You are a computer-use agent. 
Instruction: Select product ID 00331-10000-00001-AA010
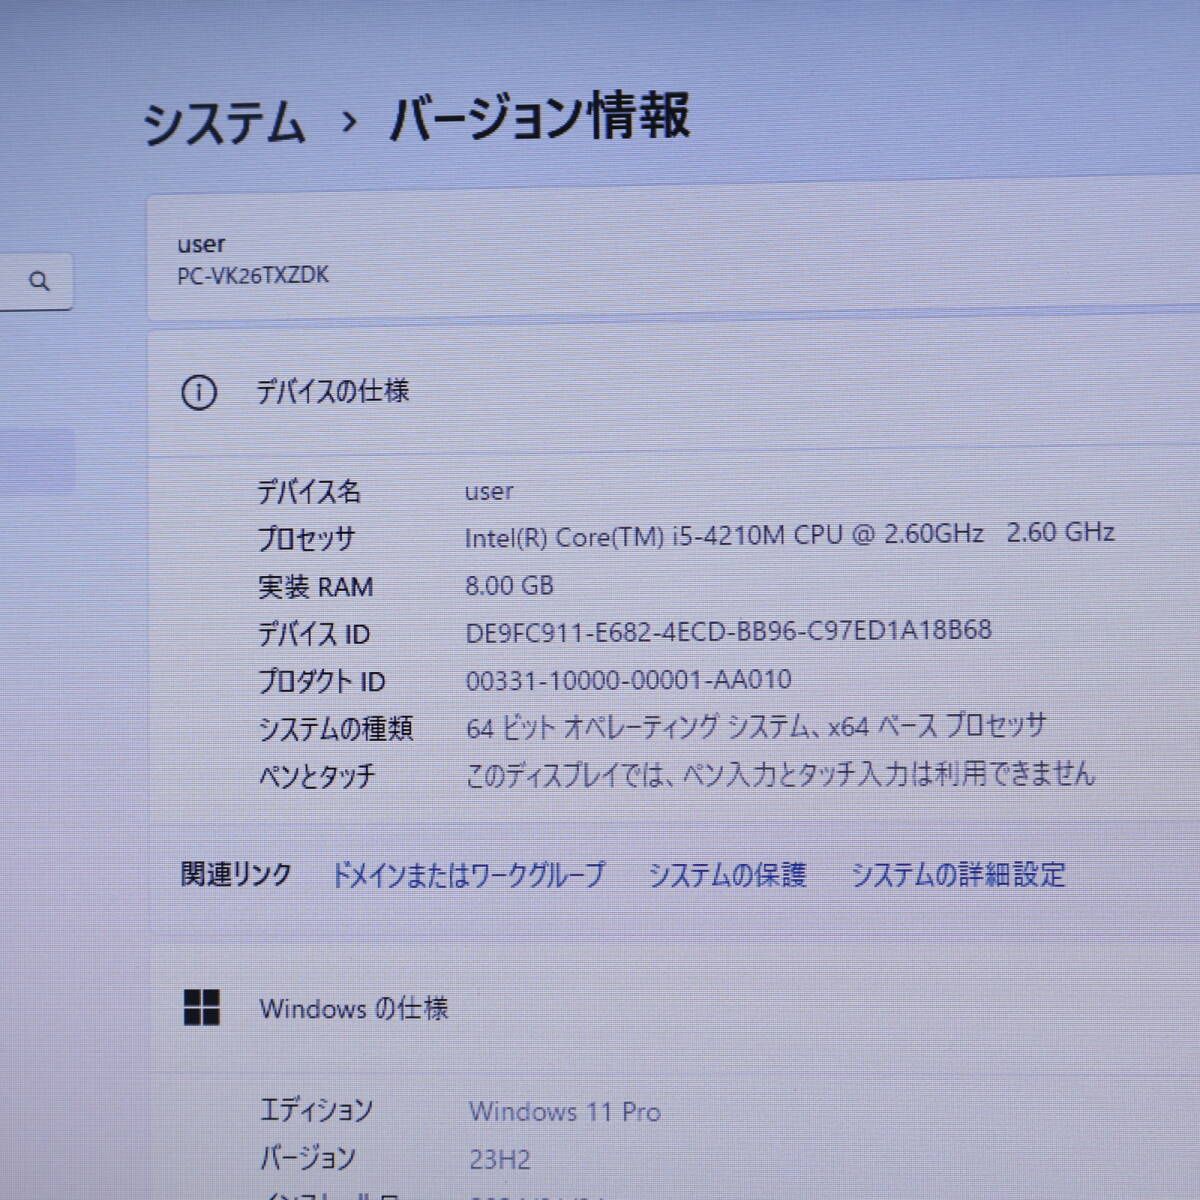click(629, 681)
